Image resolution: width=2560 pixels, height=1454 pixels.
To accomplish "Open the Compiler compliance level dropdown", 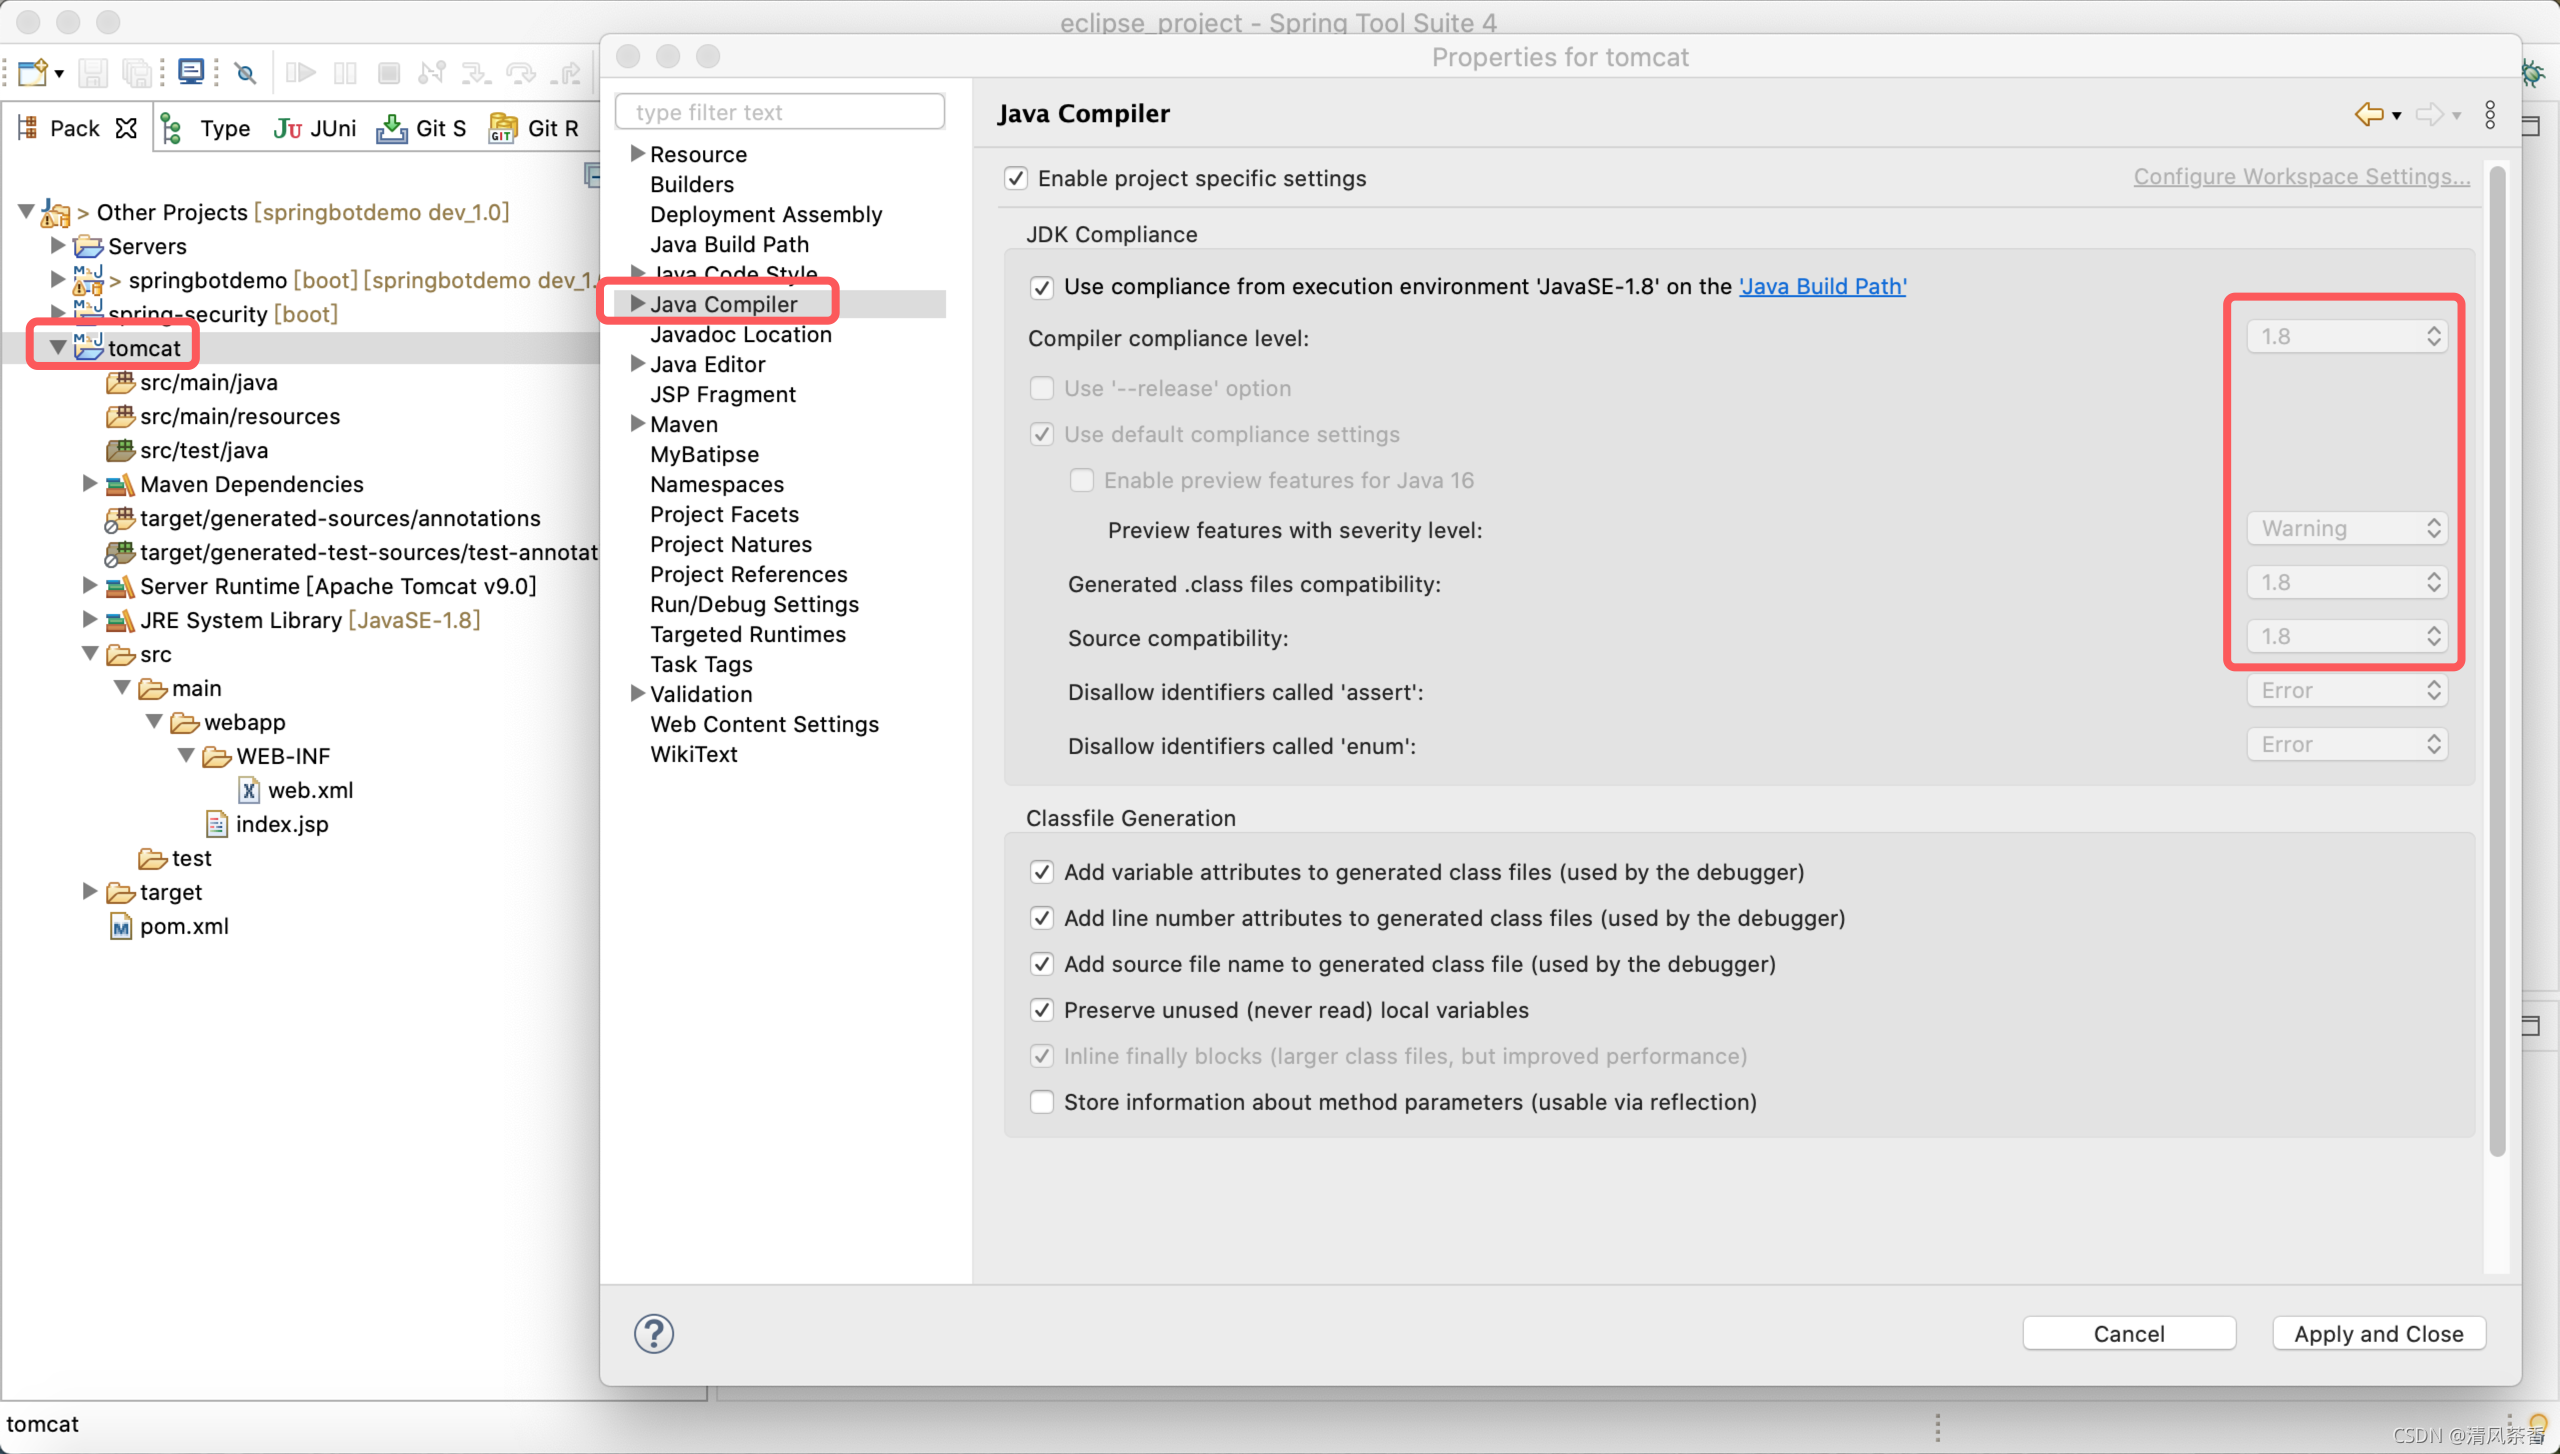I will point(2347,336).
